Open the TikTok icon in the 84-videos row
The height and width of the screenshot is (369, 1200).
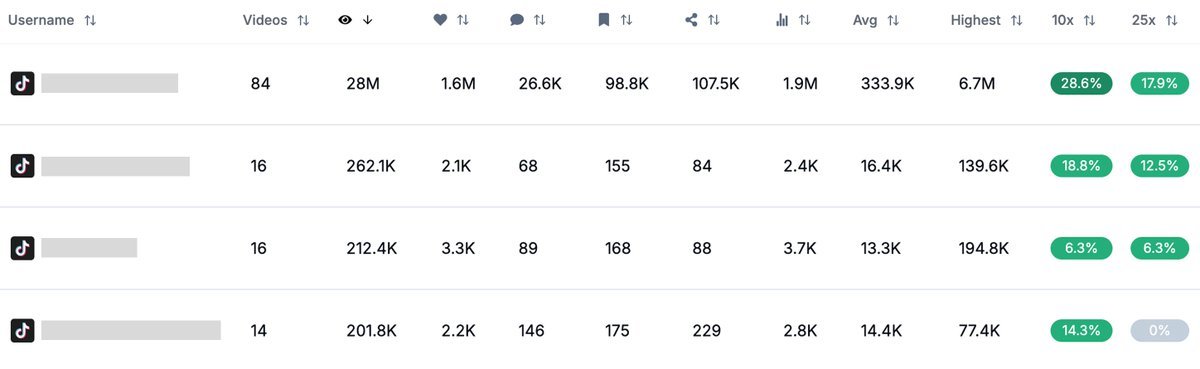click(x=22, y=83)
